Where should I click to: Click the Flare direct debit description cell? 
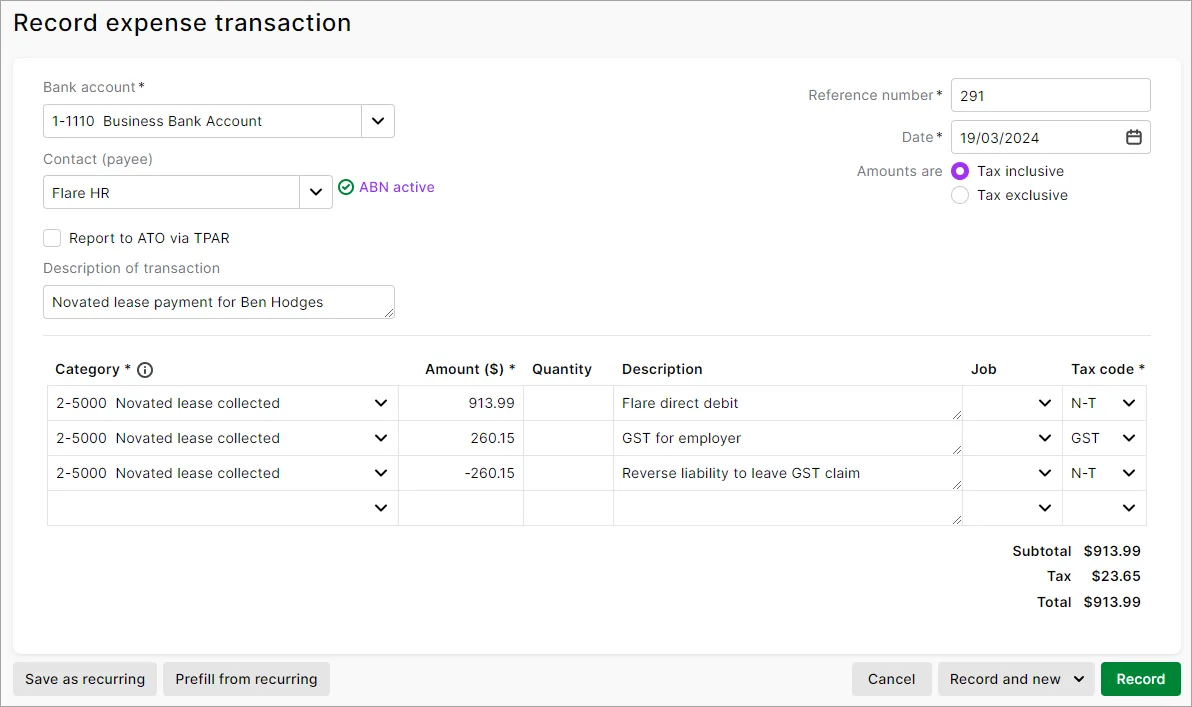(x=788, y=403)
